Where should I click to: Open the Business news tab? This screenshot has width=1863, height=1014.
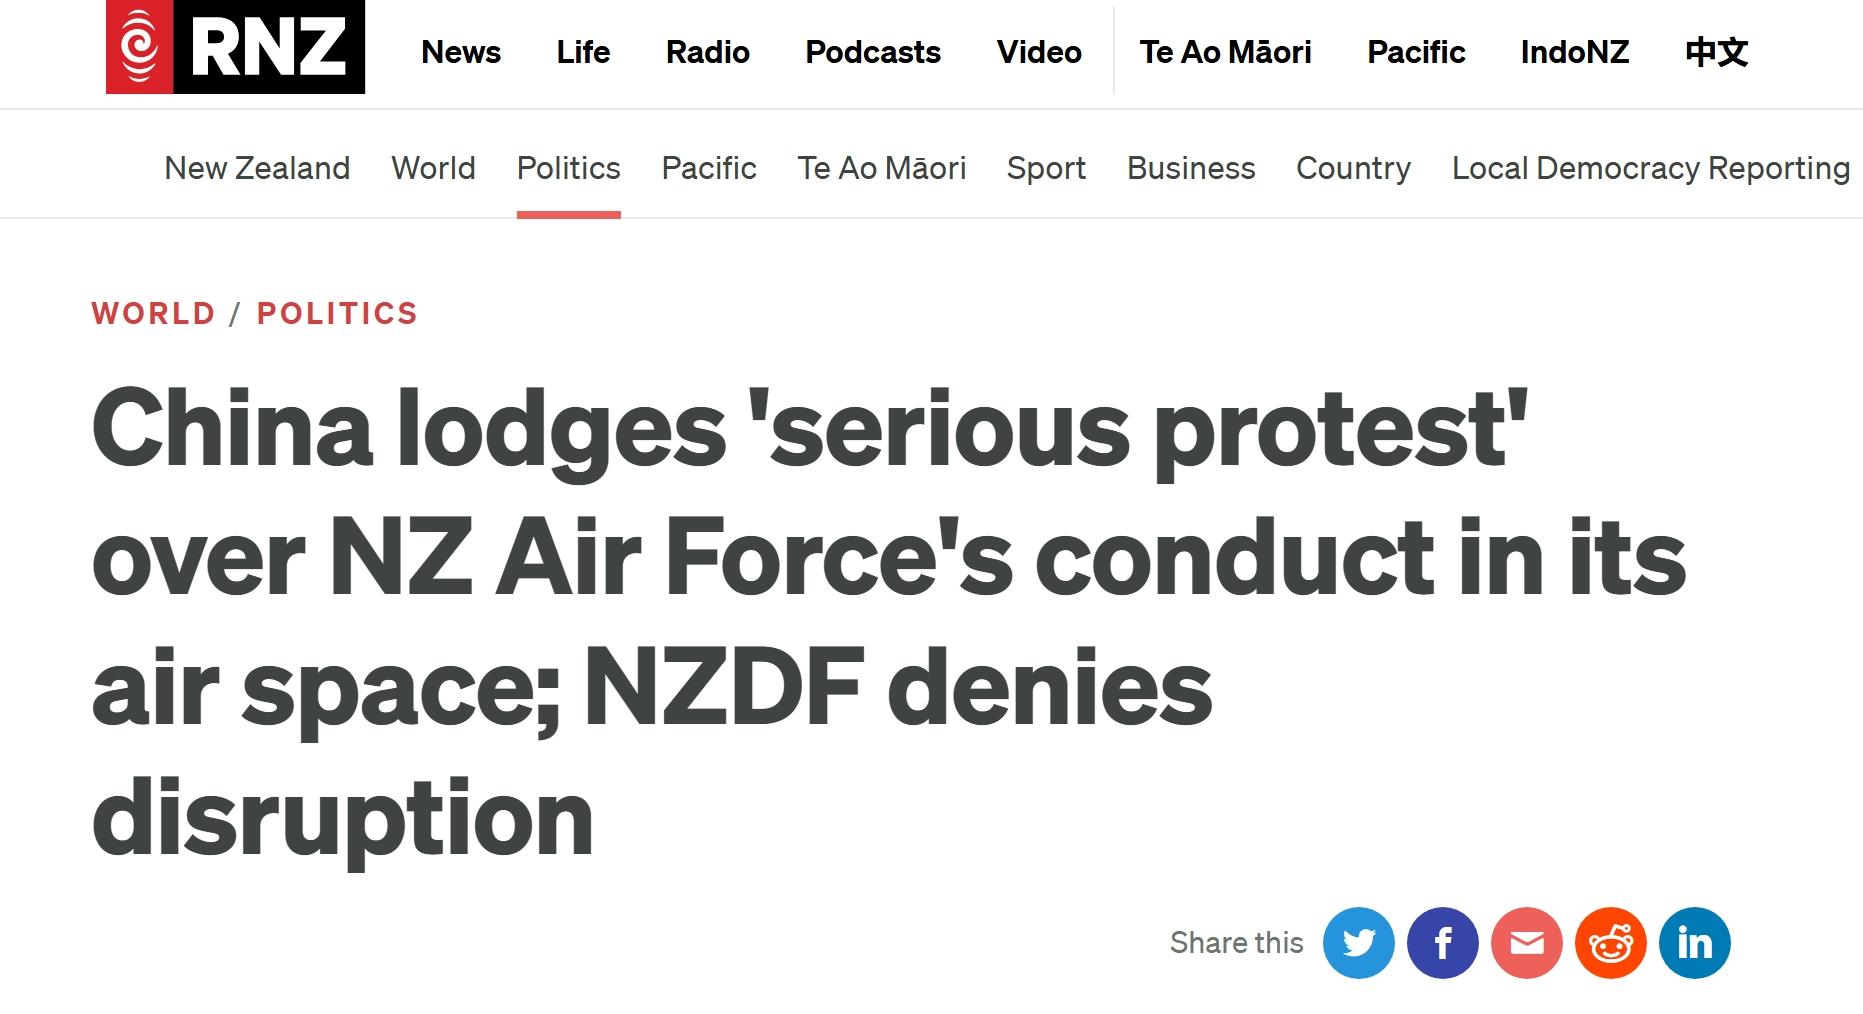pos(1190,168)
